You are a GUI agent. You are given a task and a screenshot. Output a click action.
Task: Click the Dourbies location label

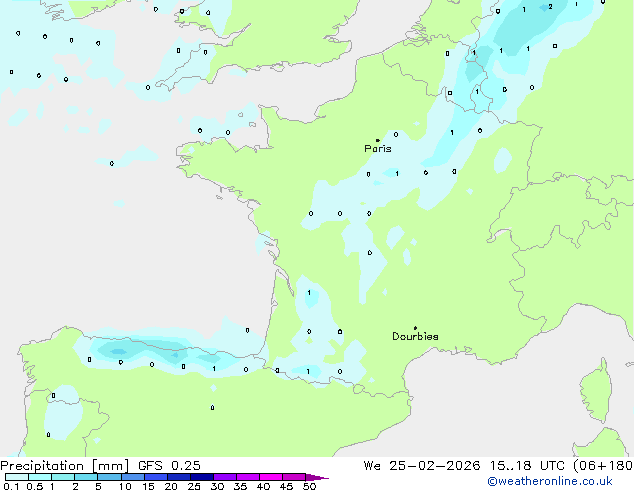tap(415, 336)
